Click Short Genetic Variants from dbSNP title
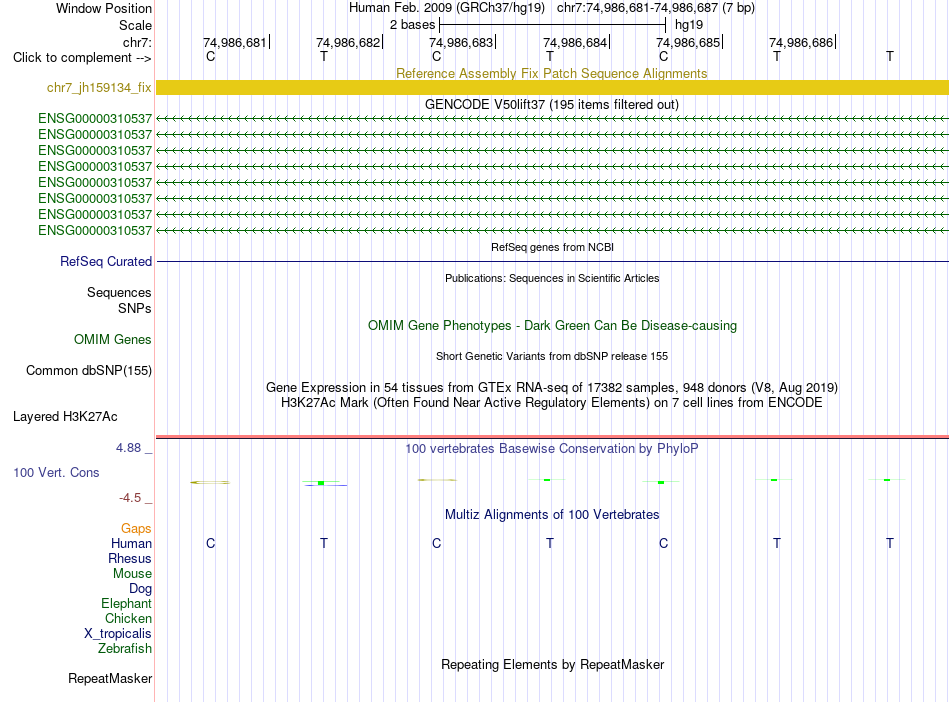 [551, 356]
